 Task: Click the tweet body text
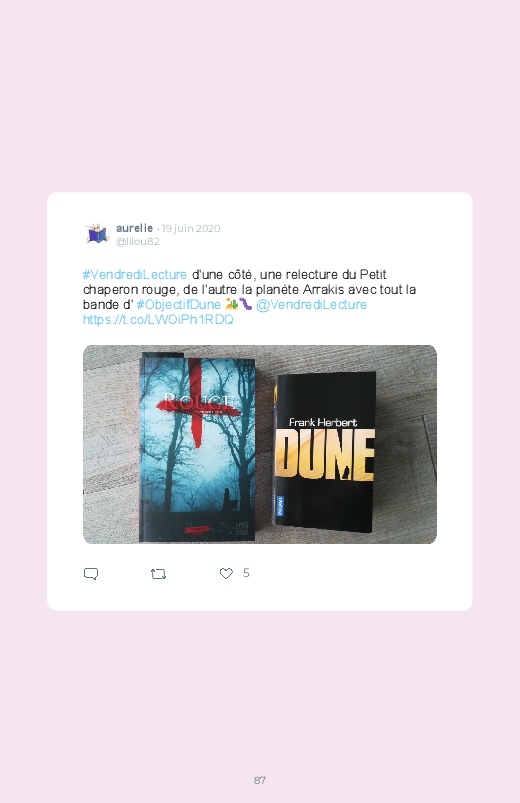point(249,297)
